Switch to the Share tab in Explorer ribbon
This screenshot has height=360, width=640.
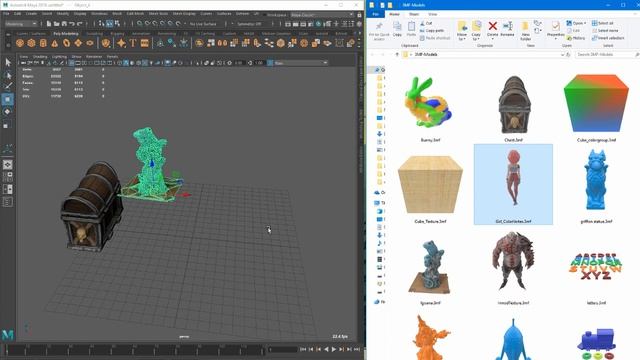pos(414,14)
